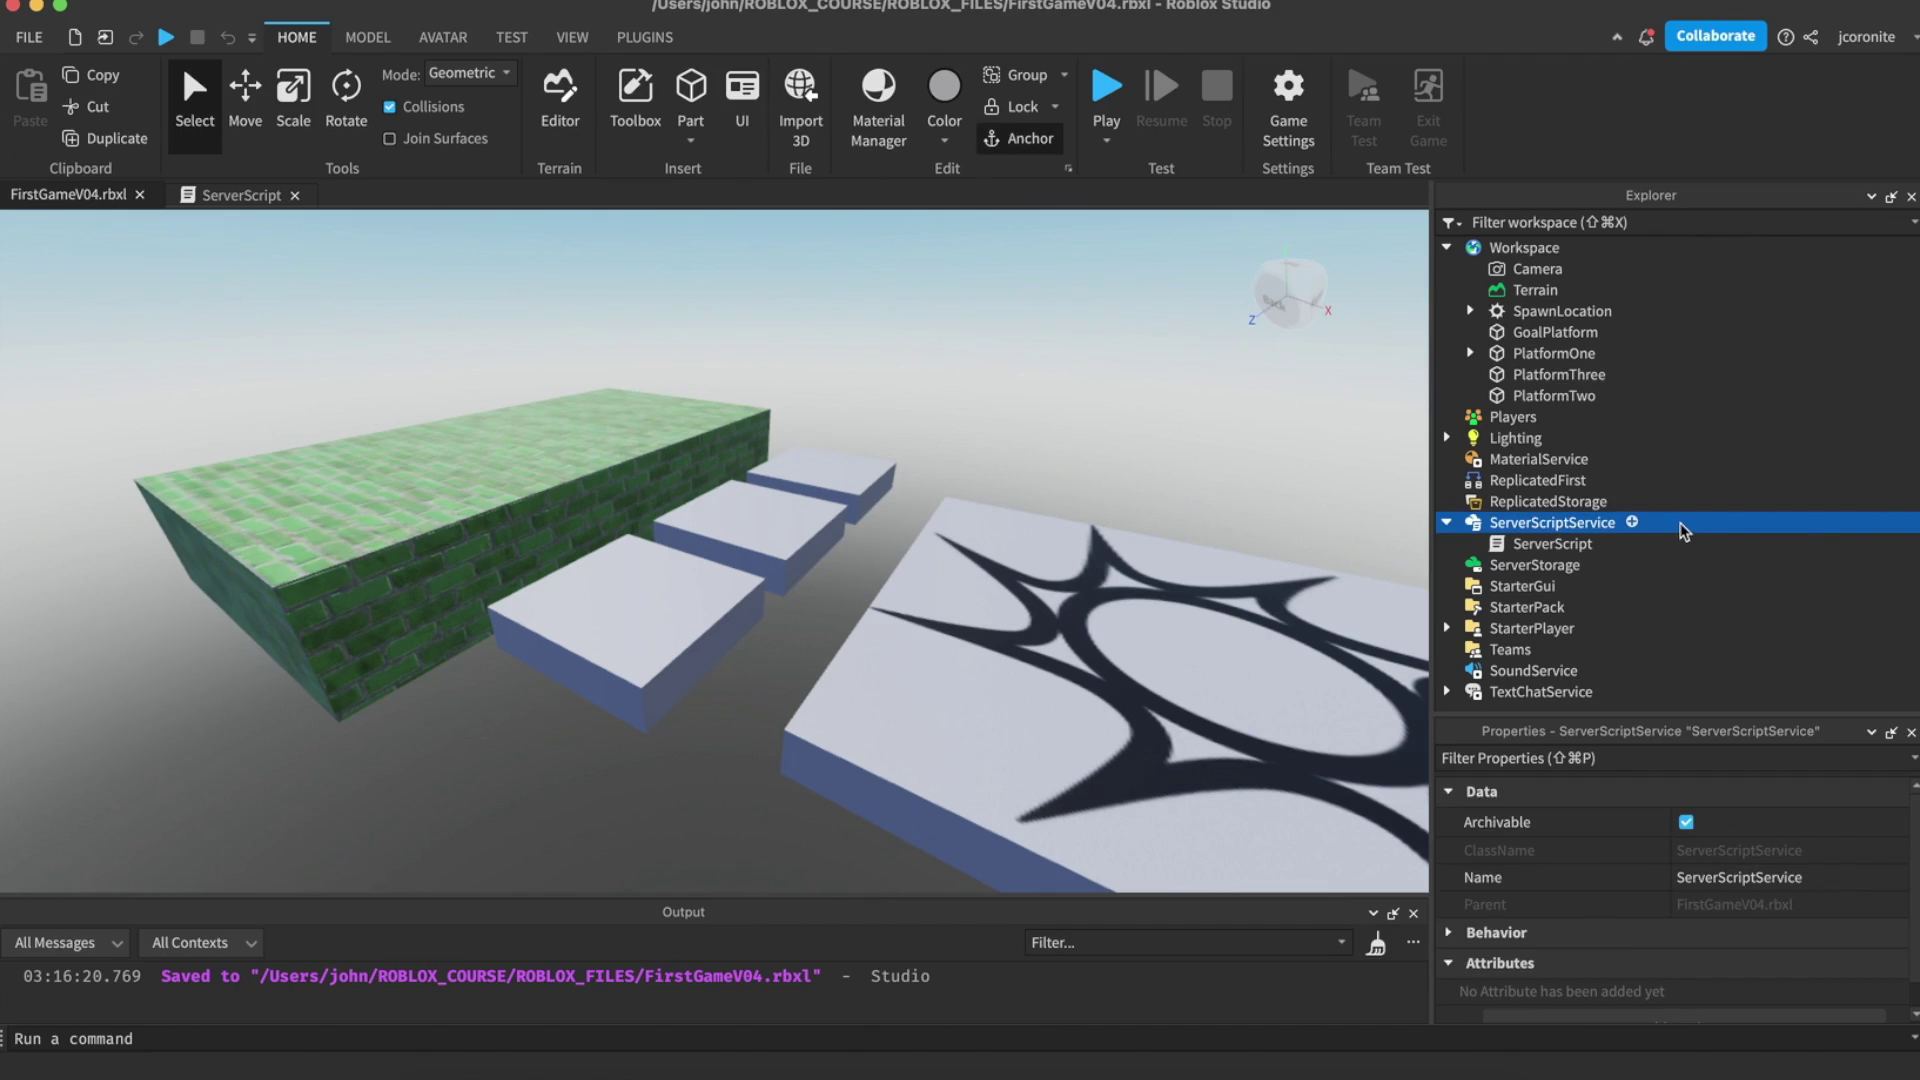Select GoalPlatform in the Explorer
Viewport: 1920px width, 1080px height.
(1555, 332)
